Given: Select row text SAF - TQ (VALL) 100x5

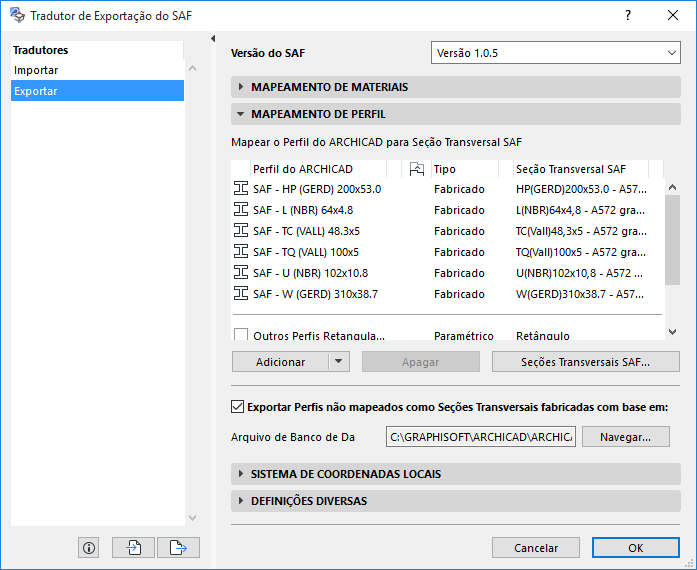Looking at the screenshot, I should [306, 252].
